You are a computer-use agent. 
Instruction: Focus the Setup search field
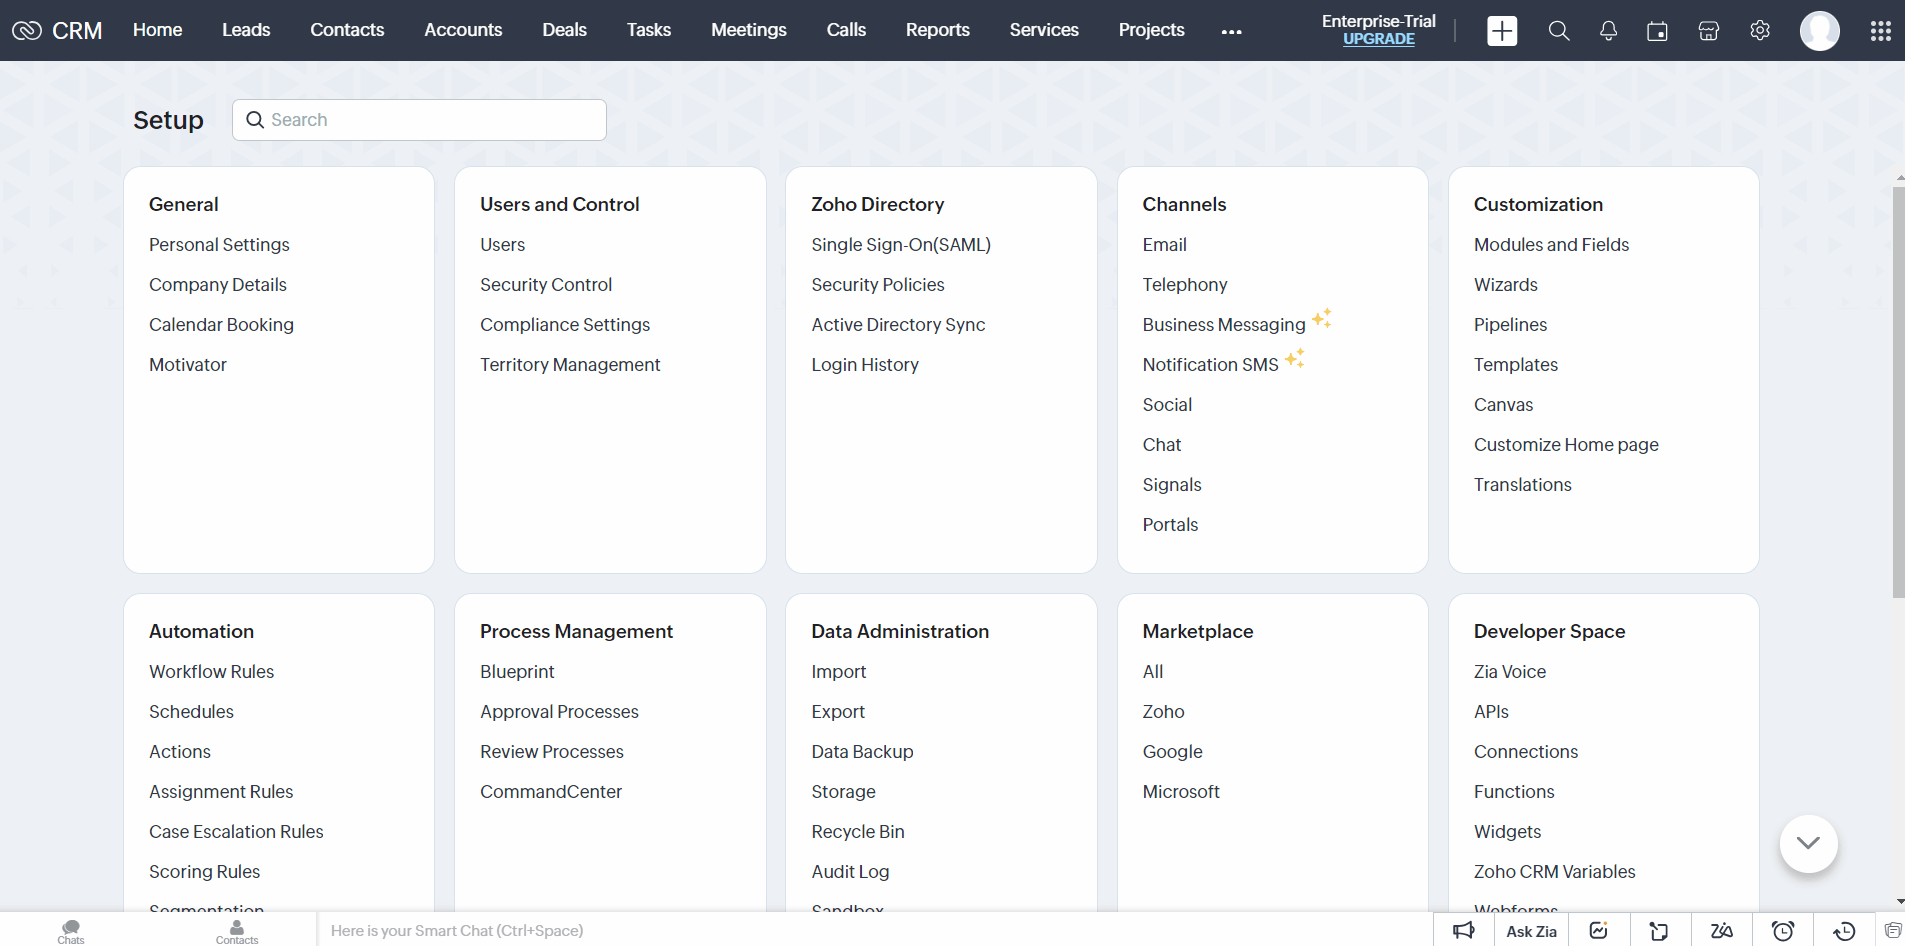click(430, 120)
